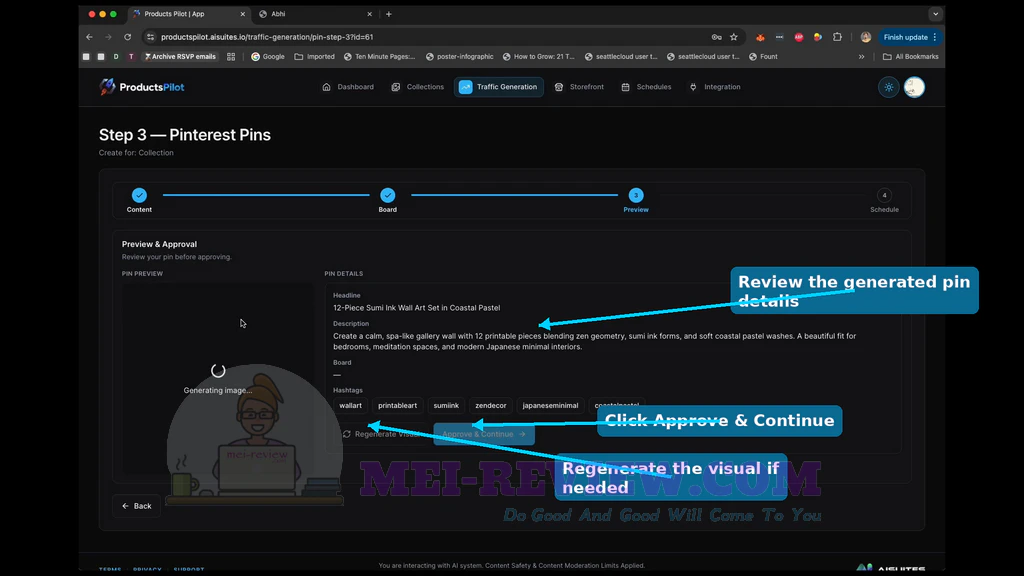Open the Ten Minute Pages bookmark
The height and width of the screenshot is (576, 1024).
[x=379, y=57]
